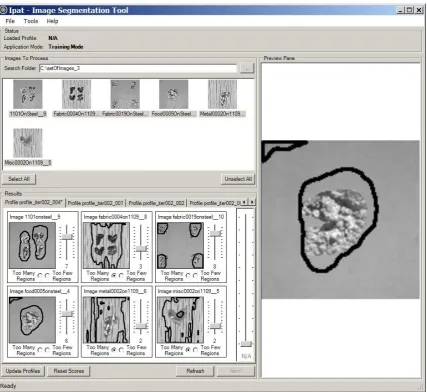The width and height of the screenshot is (427, 392).
Task: Click the 'Image 1101onsteel__9' card title
Action: coord(35,217)
